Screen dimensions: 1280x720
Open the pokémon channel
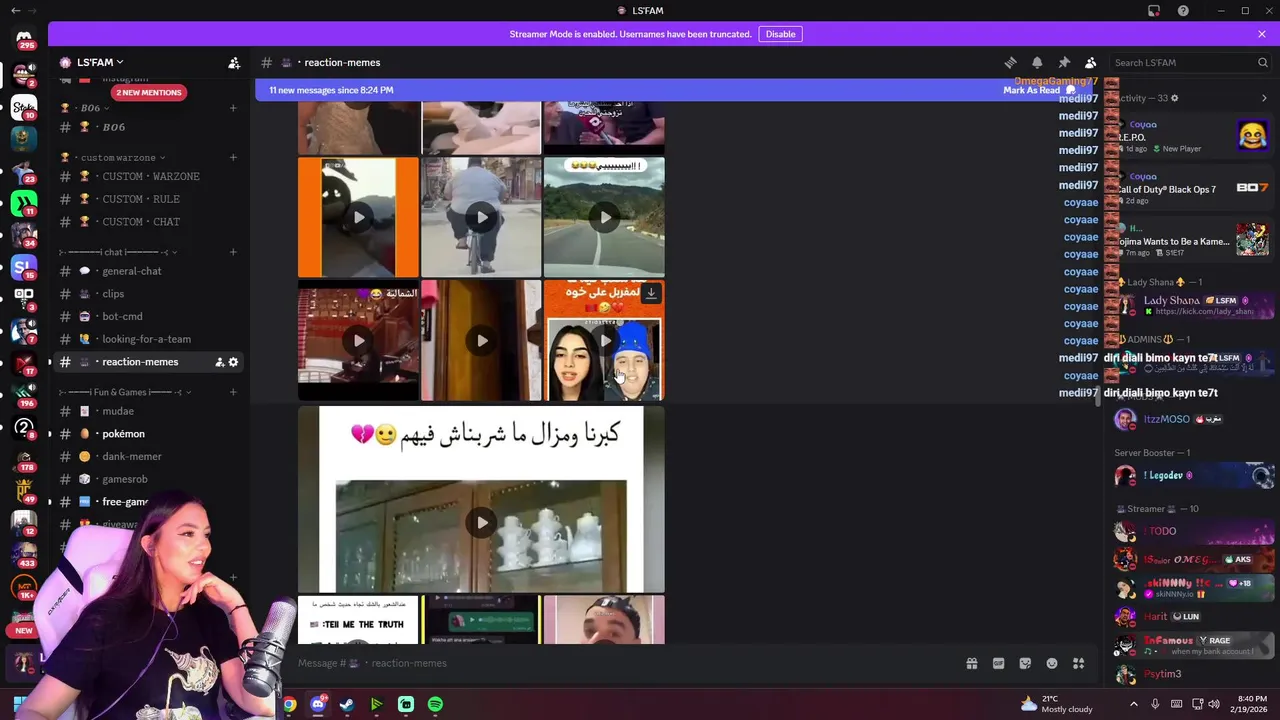[149, 434]
